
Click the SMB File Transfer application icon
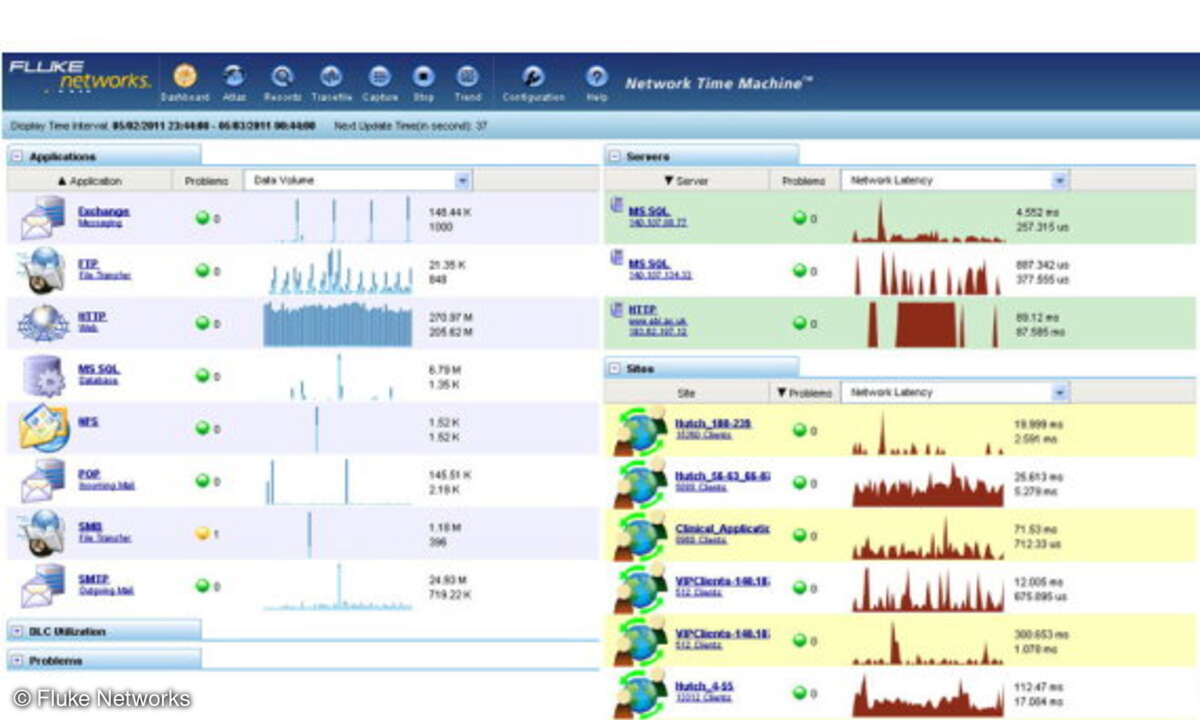tap(44, 533)
